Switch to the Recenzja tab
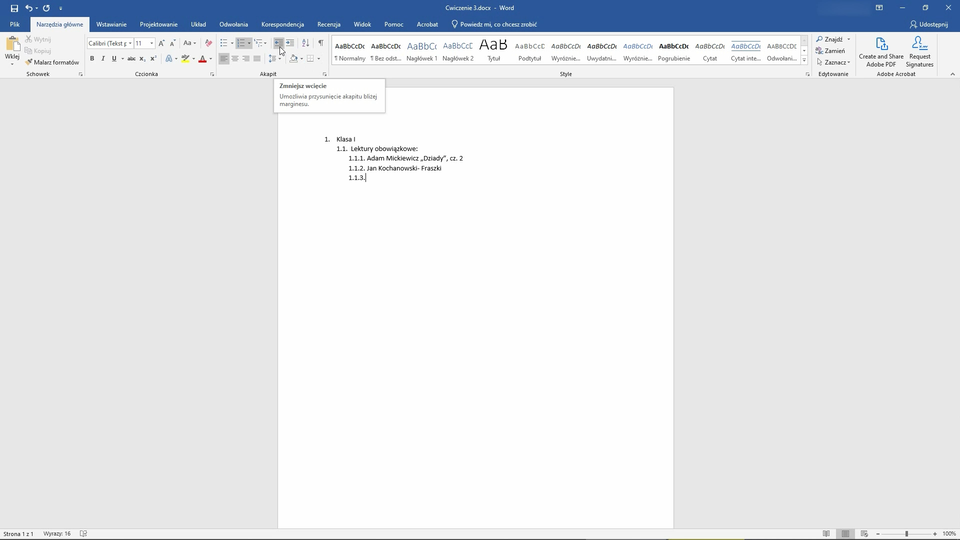The image size is (960, 540). pyautogui.click(x=328, y=24)
